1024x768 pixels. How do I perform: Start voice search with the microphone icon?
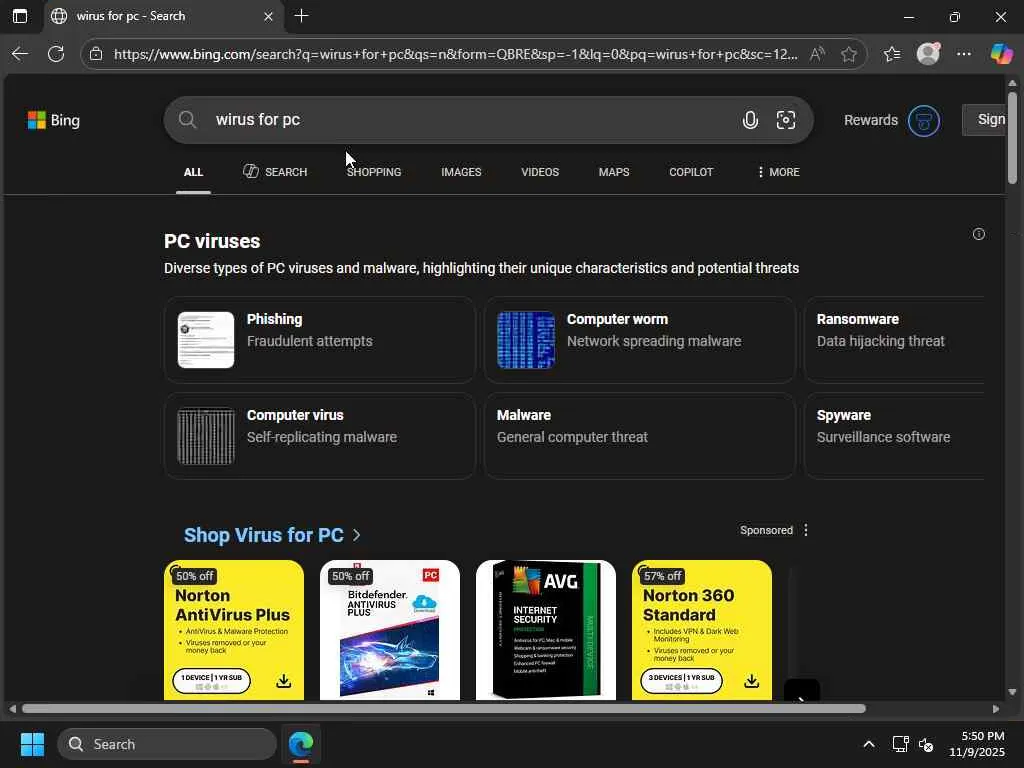coord(750,120)
